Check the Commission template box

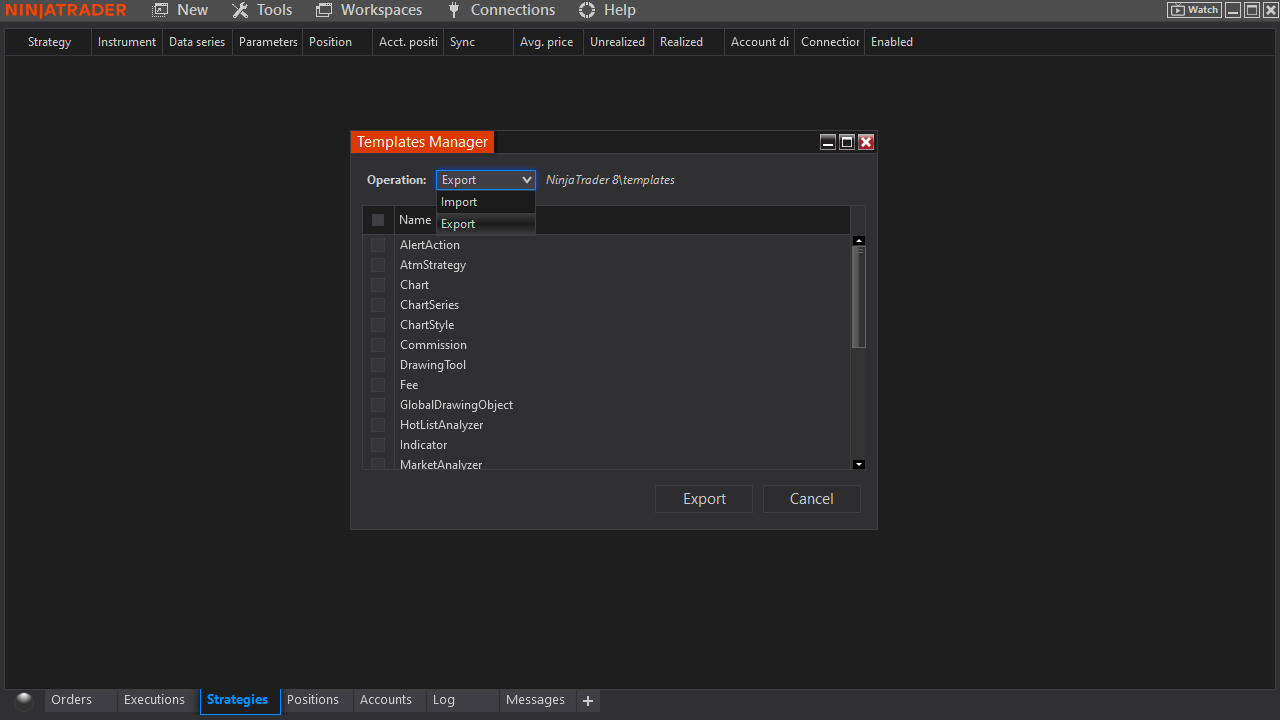pos(378,345)
